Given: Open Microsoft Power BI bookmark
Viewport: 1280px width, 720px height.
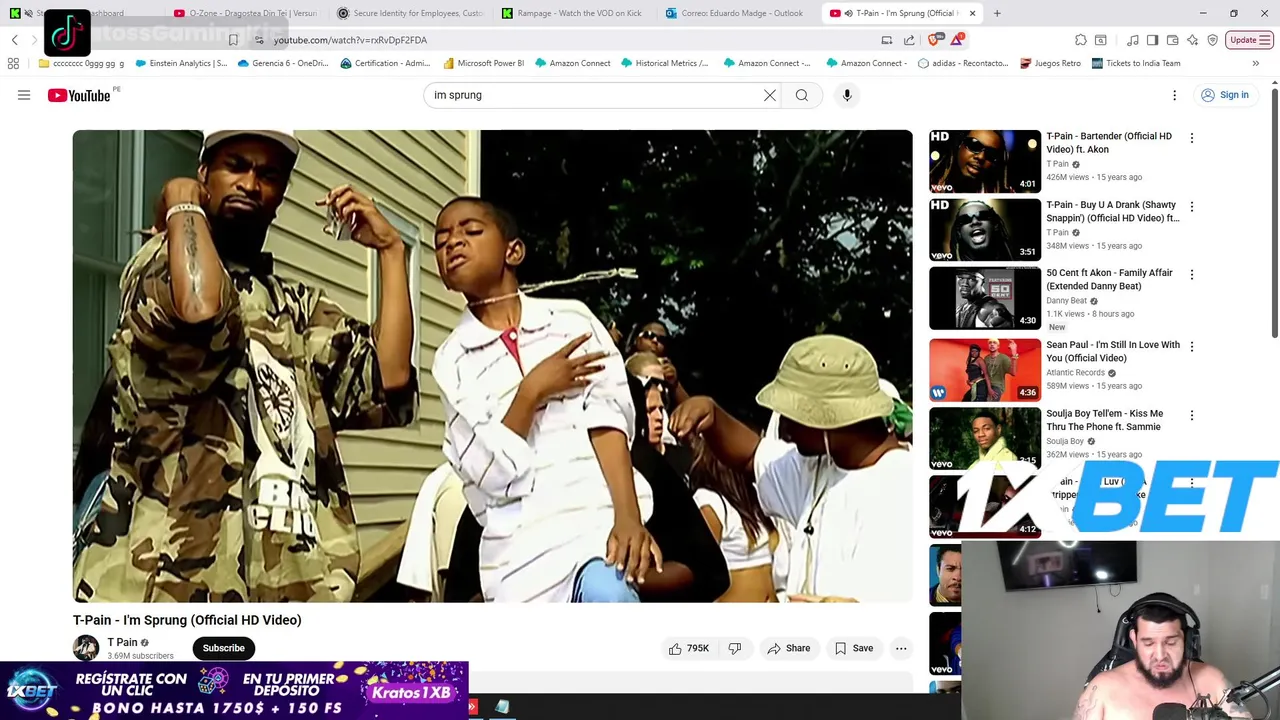Looking at the screenshot, I should (483, 63).
